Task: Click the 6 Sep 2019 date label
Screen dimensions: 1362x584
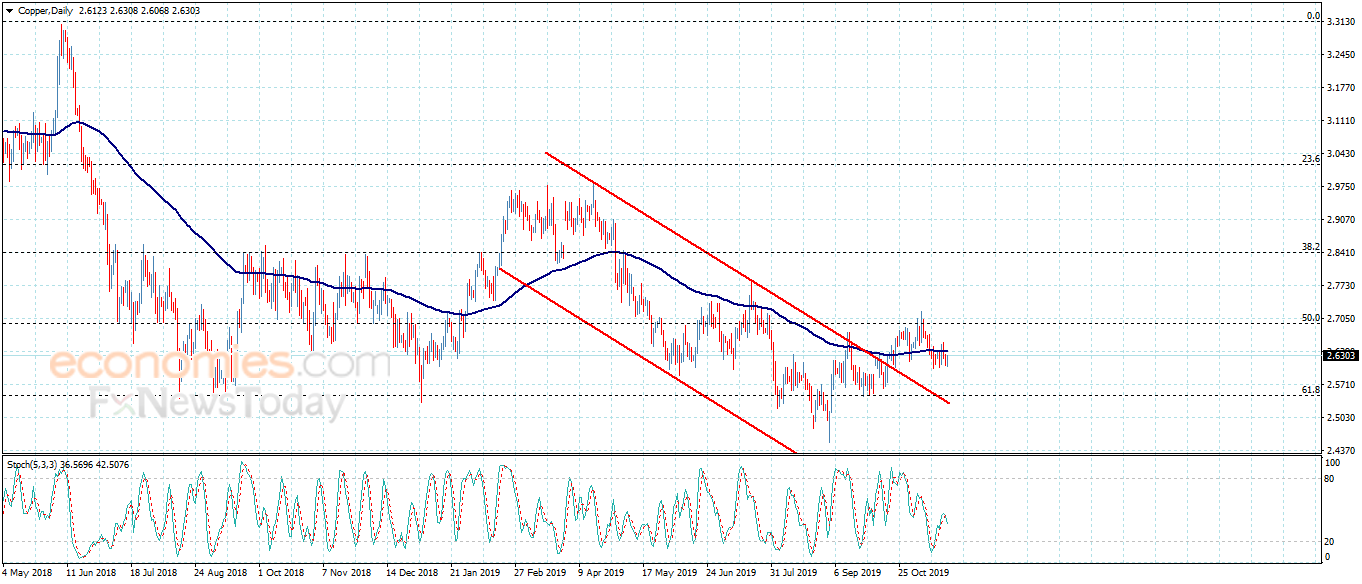Action: 858,574
